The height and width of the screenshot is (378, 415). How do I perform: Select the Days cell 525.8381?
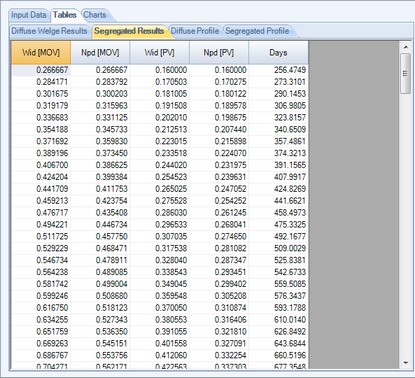[x=278, y=260]
